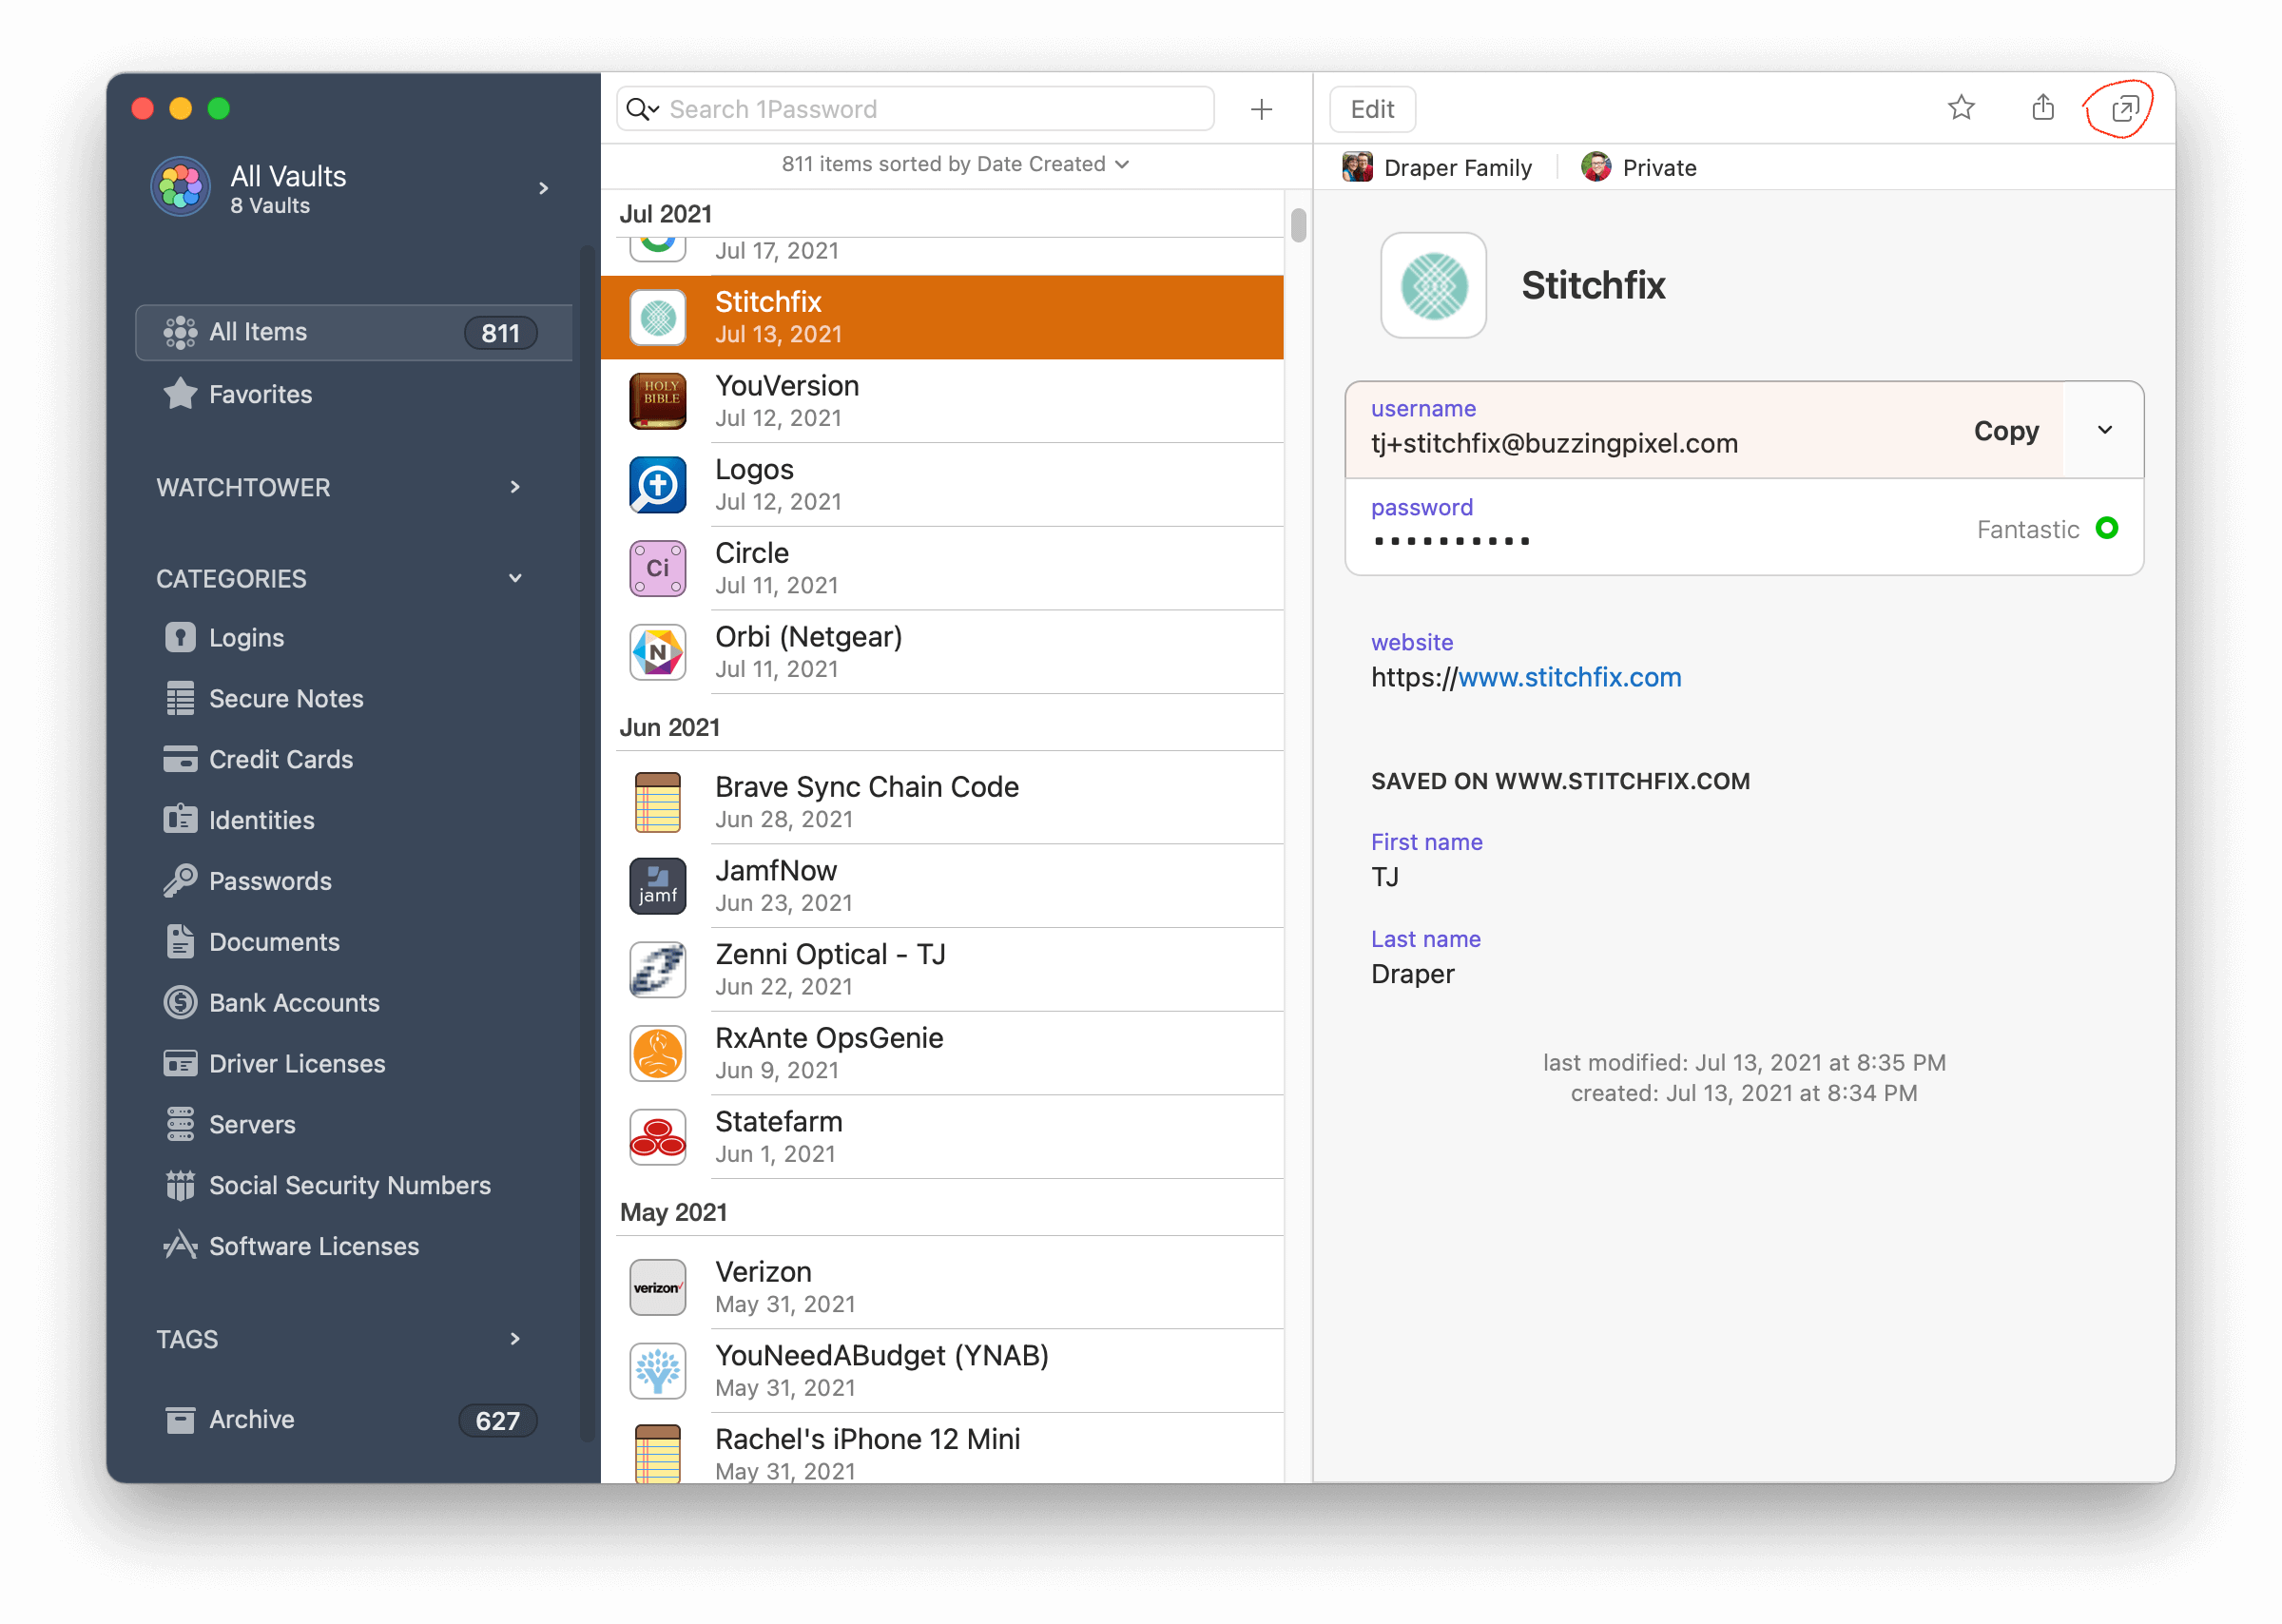Click the First name value TJ
The height and width of the screenshot is (1624, 2282).
click(x=1384, y=877)
